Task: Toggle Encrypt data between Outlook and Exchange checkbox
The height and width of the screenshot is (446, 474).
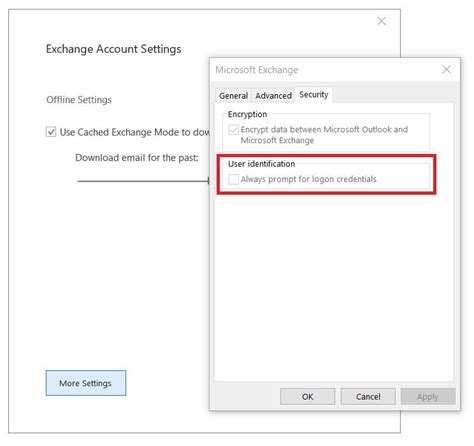Action: [233, 130]
